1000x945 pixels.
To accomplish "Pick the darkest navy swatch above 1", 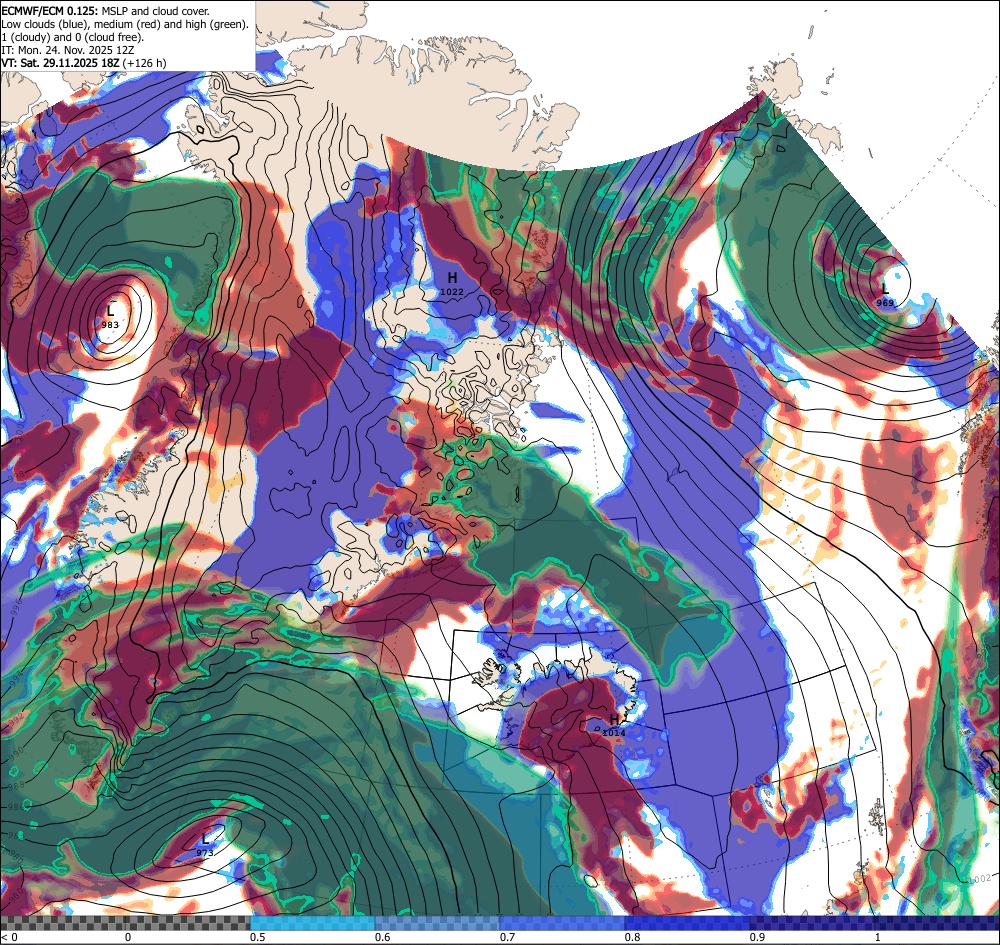I will (x=938, y=923).
